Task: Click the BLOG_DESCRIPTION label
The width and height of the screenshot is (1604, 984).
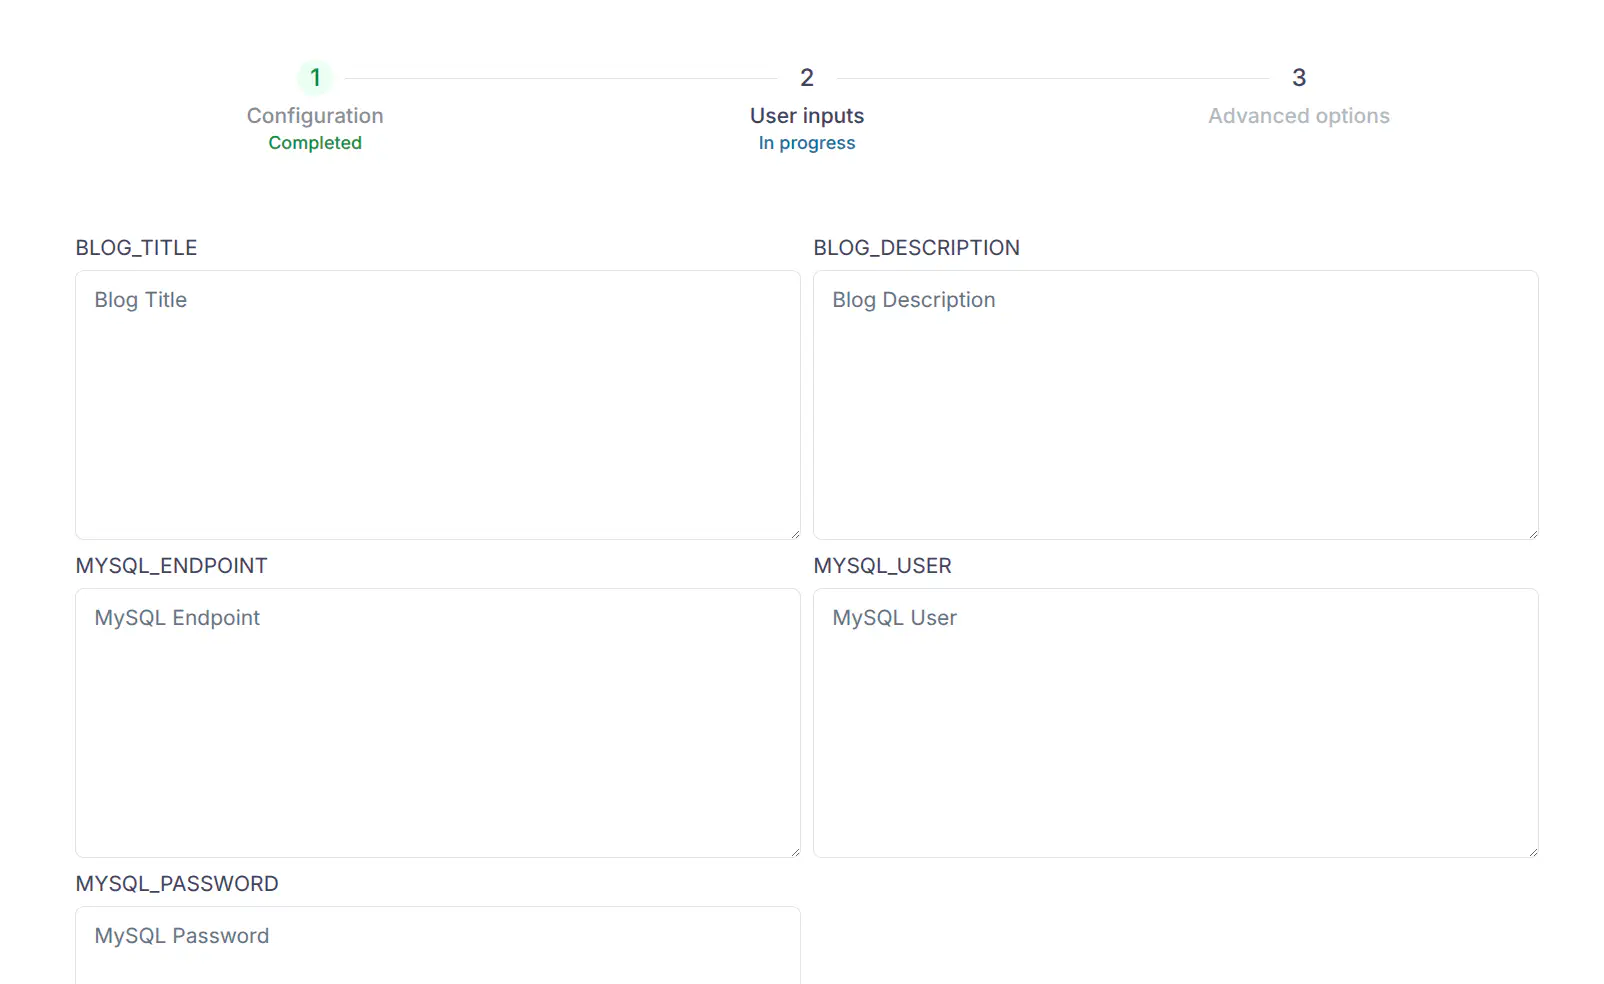Action: pyautogui.click(x=917, y=248)
